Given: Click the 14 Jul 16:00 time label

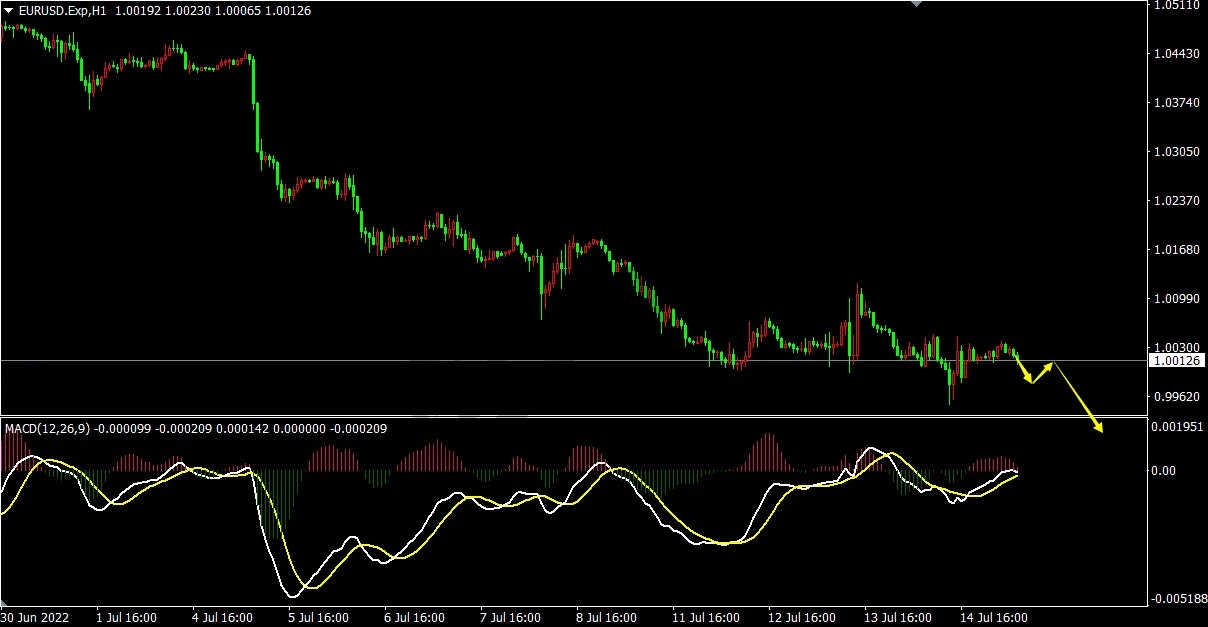Looking at the screenshot, I should point(994,617).
